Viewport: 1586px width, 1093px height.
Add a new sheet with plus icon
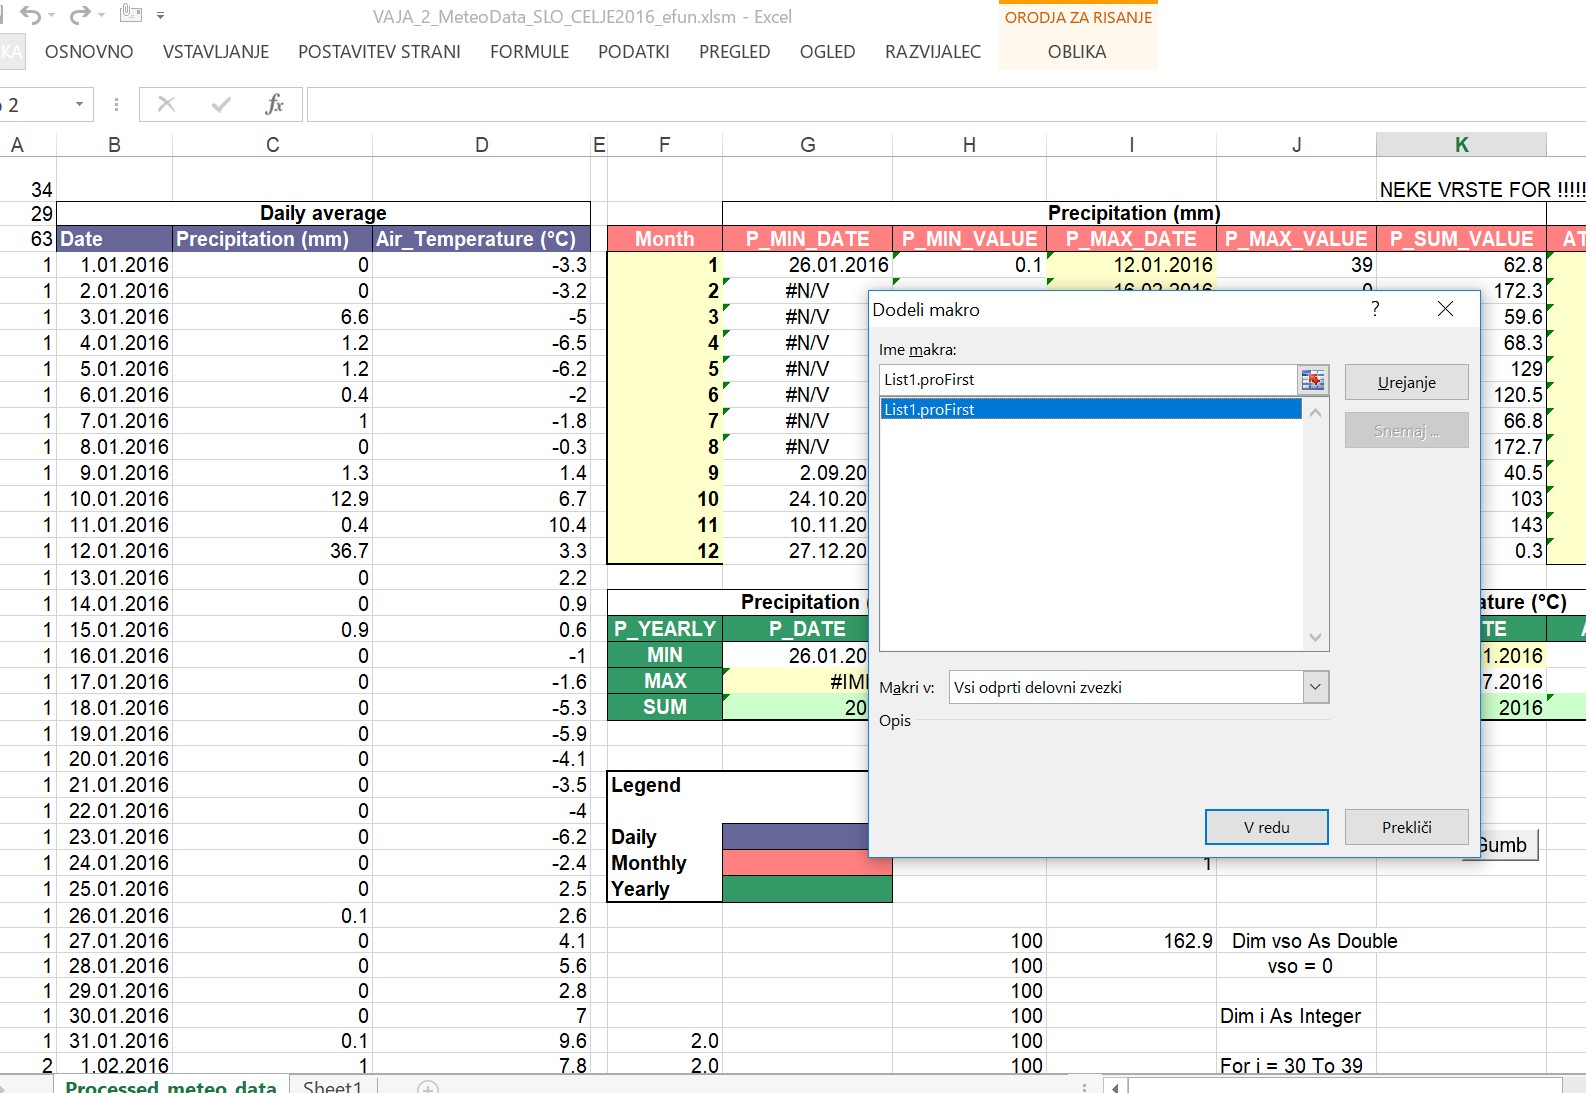pyautogui.click(x=428, y=1086)
